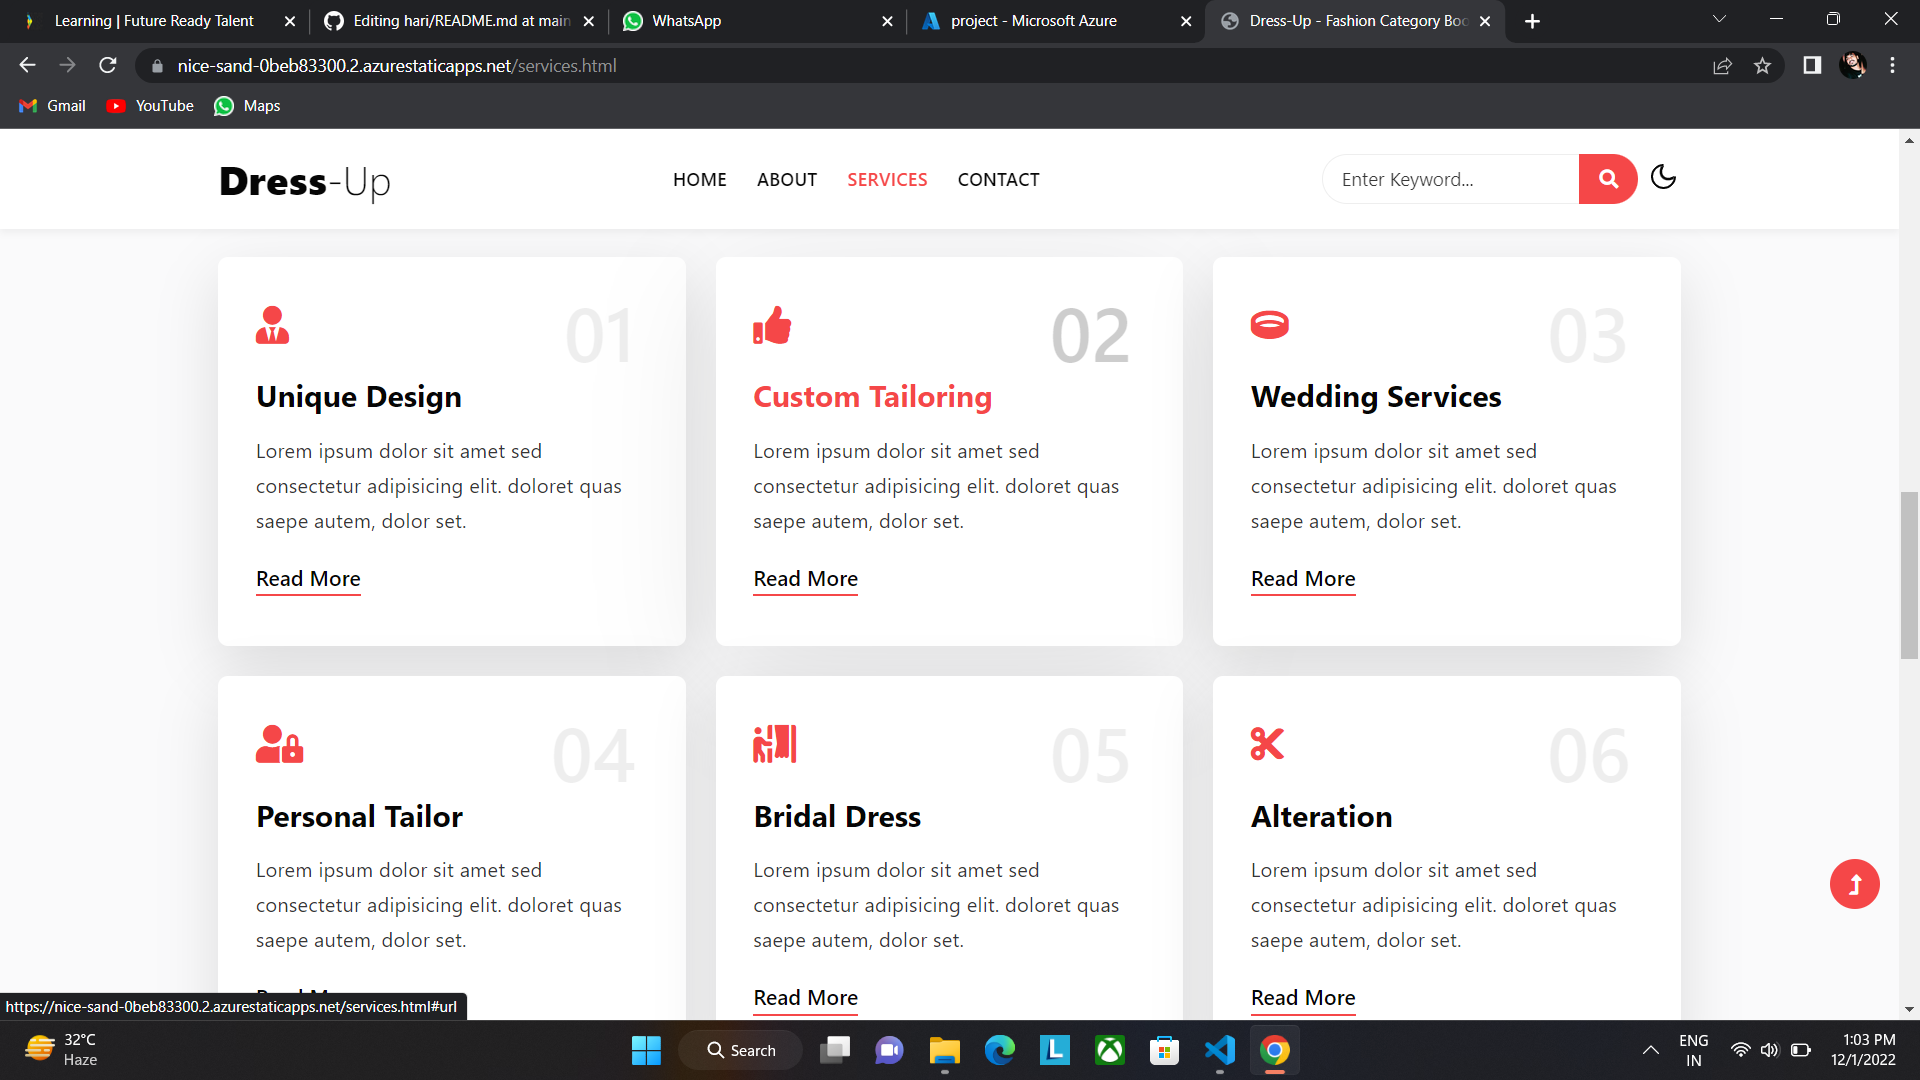Expand hidden icons in the system tray

point(1651,1050)
